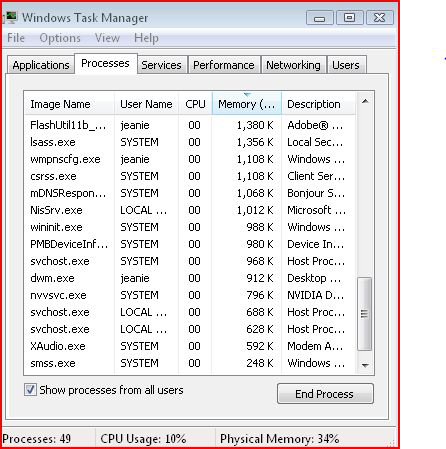The image size is (446, 449).
Task: Untick Show processes from all users
Action: pyautogui.click(x=30, y=390)
